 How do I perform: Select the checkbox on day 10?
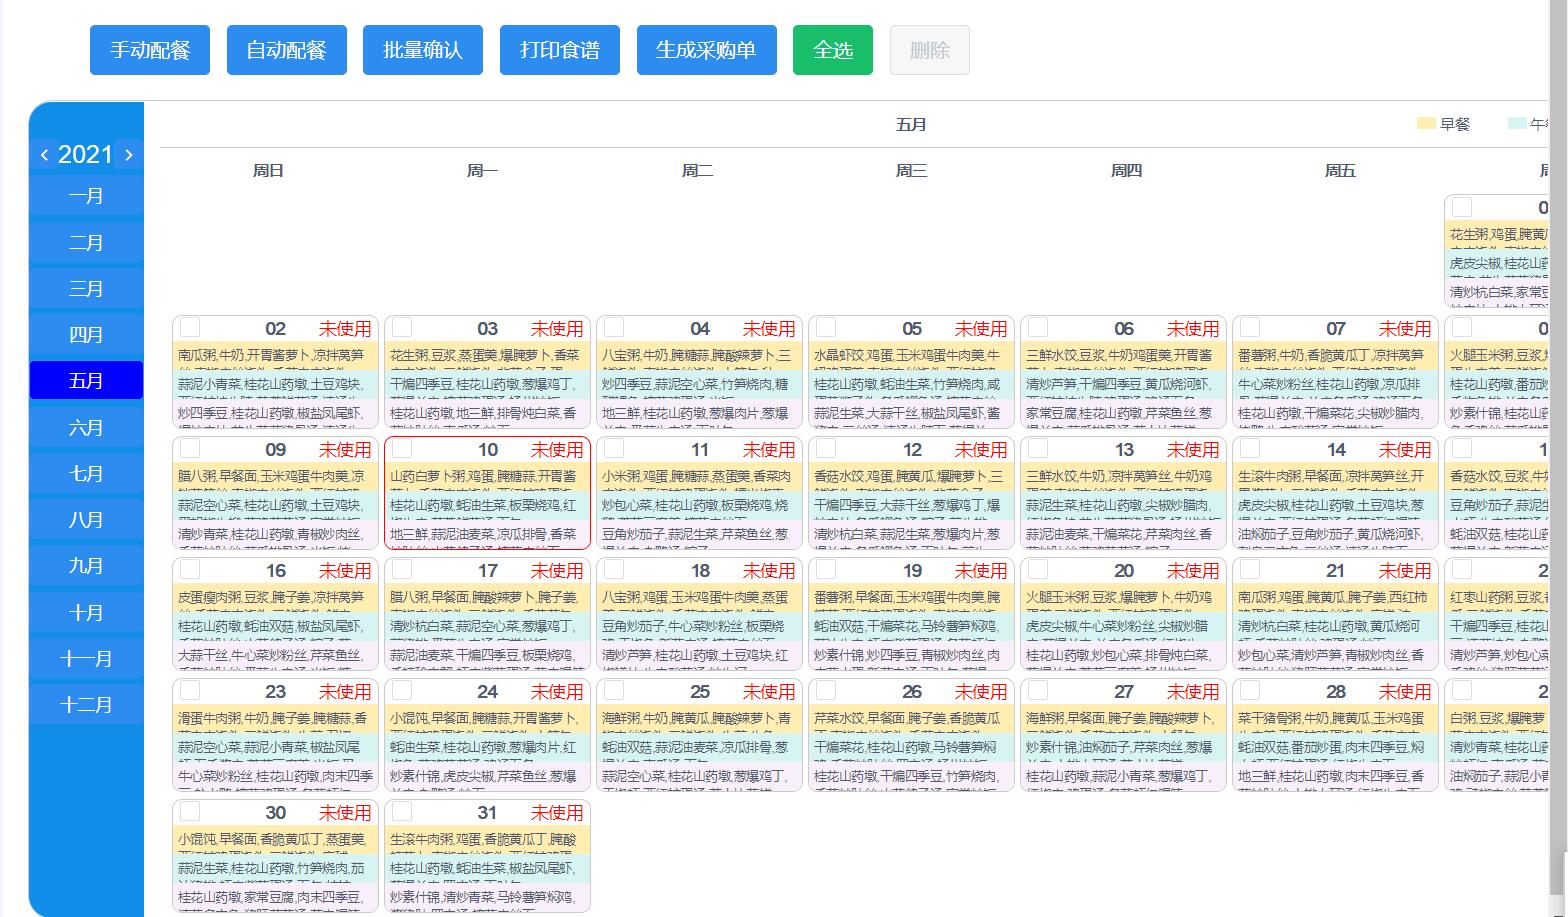click(402, 448)
